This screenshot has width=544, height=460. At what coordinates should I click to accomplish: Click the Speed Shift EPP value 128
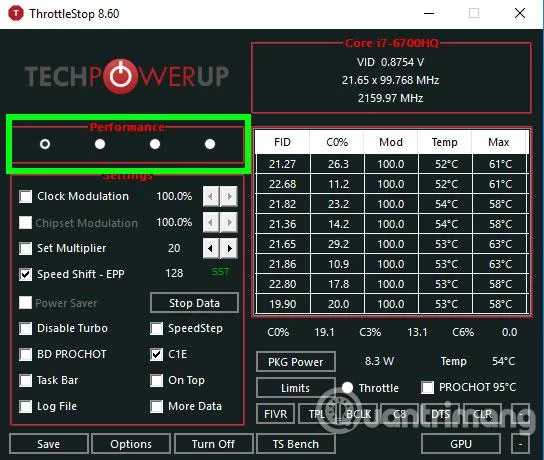pos(174,273)
